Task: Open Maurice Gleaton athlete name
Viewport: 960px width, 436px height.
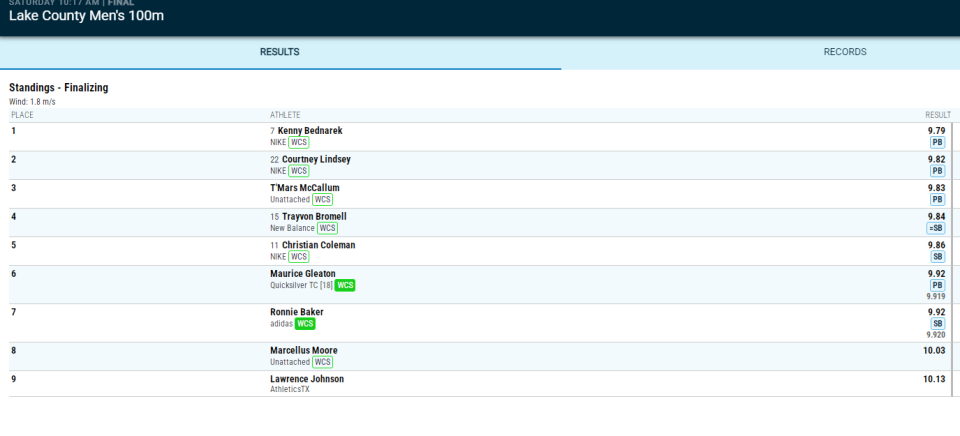Action: pos(303,274)
